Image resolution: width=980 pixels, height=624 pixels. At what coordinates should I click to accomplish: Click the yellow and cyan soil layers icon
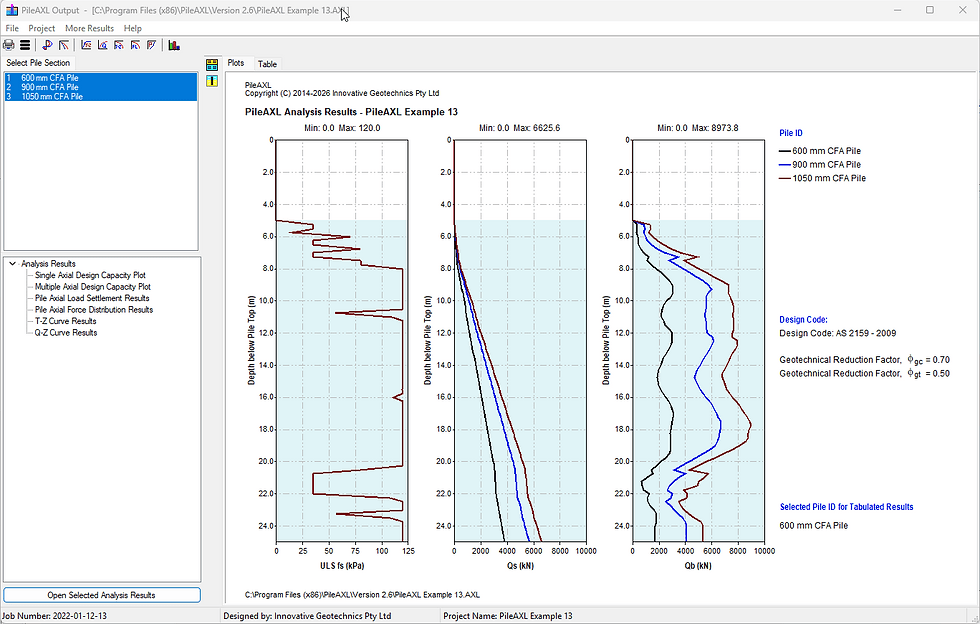[212, 64]
